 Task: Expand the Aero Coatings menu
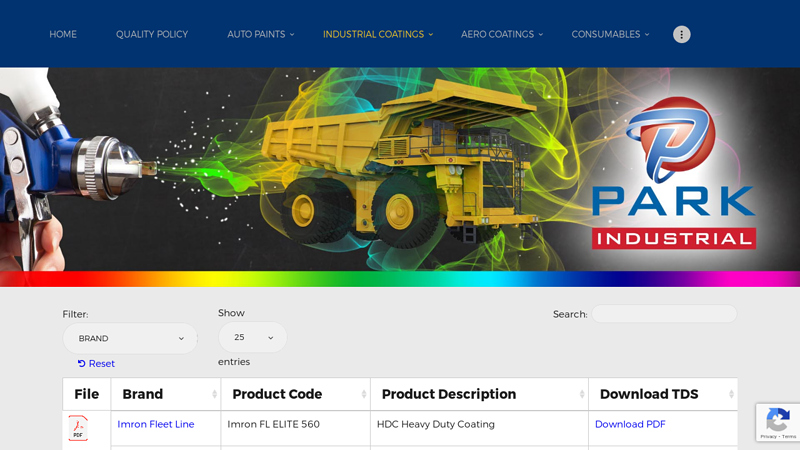click(x=502, y=34)
